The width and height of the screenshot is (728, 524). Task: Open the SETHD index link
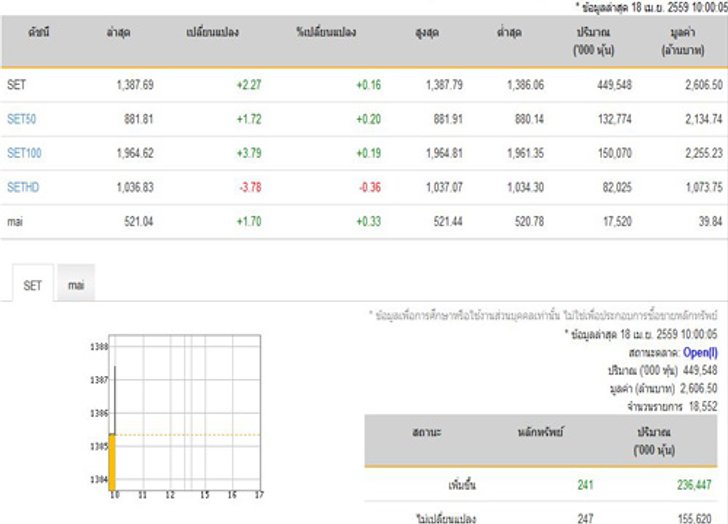tap(23, 188)
